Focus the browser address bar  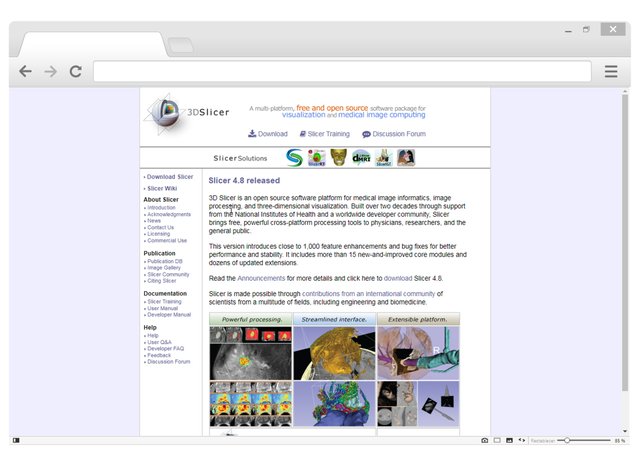342,71
